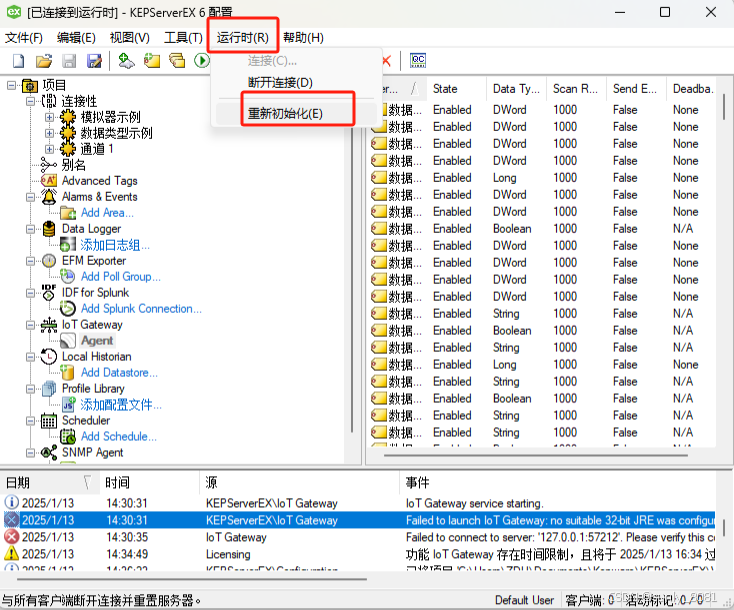Screen dimensions: 734x610
Task: Click the Add Schedule... link
Action: coord(119,436)
